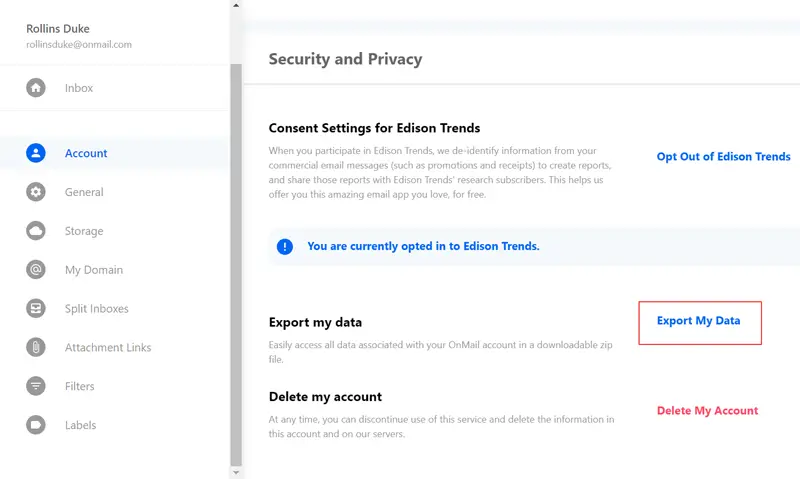Click the sidebar scrollbar down arrow
This screenshot has height=479, width=800.
[x=236, y=471]
